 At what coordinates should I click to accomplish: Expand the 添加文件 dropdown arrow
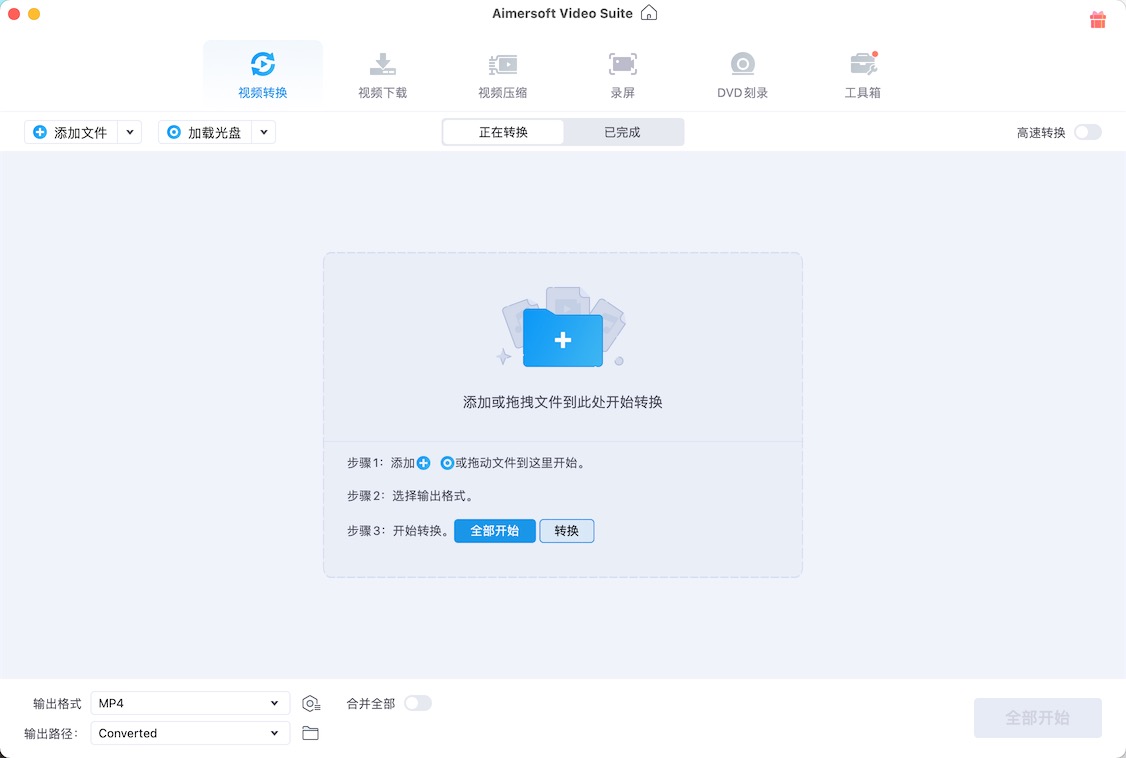[x=130, y=132]
